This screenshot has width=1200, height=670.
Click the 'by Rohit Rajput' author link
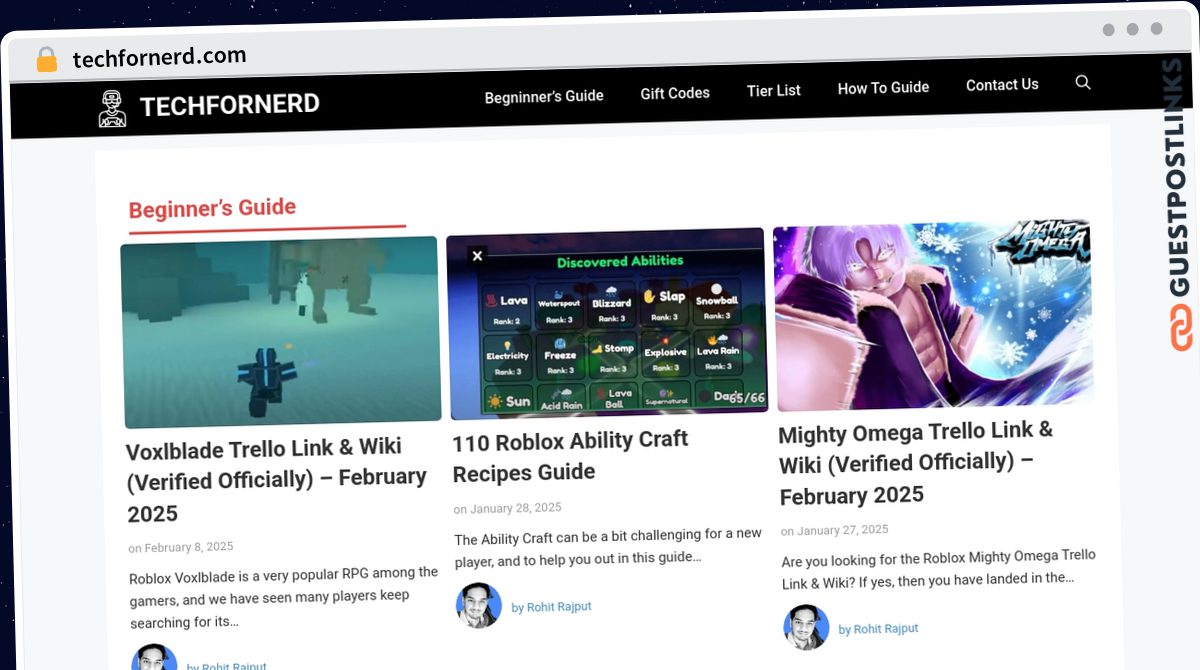pos(553,606)
